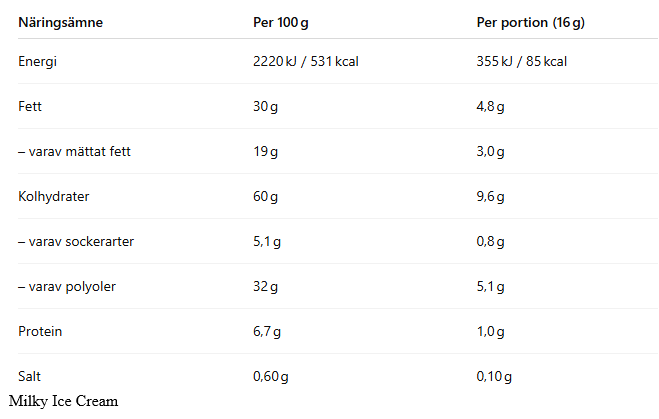Click the 2220 kJ / 531 kcal value
Screen dimensions: 659x419
(306, 61)
